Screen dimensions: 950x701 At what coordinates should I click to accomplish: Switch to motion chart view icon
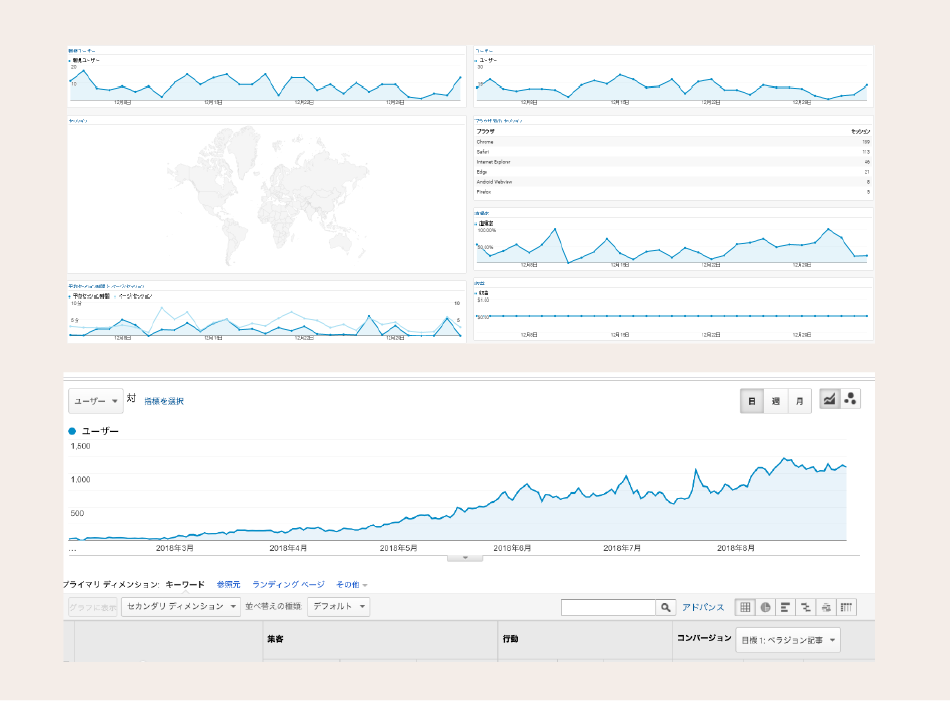pyautogui.click(x=850, y=400)
